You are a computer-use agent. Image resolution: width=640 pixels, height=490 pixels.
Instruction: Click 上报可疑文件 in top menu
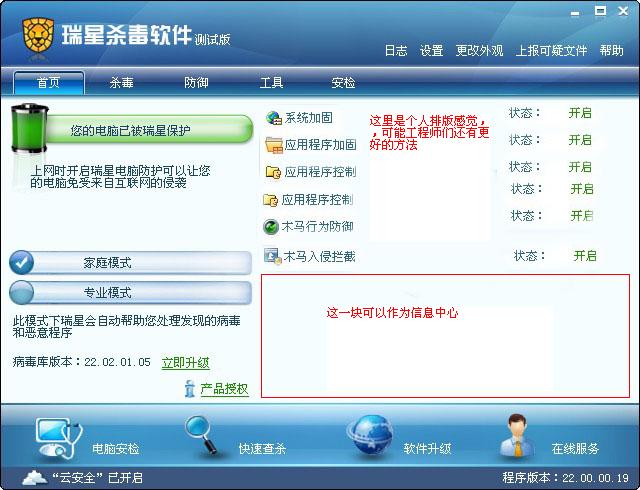[551, 51]
